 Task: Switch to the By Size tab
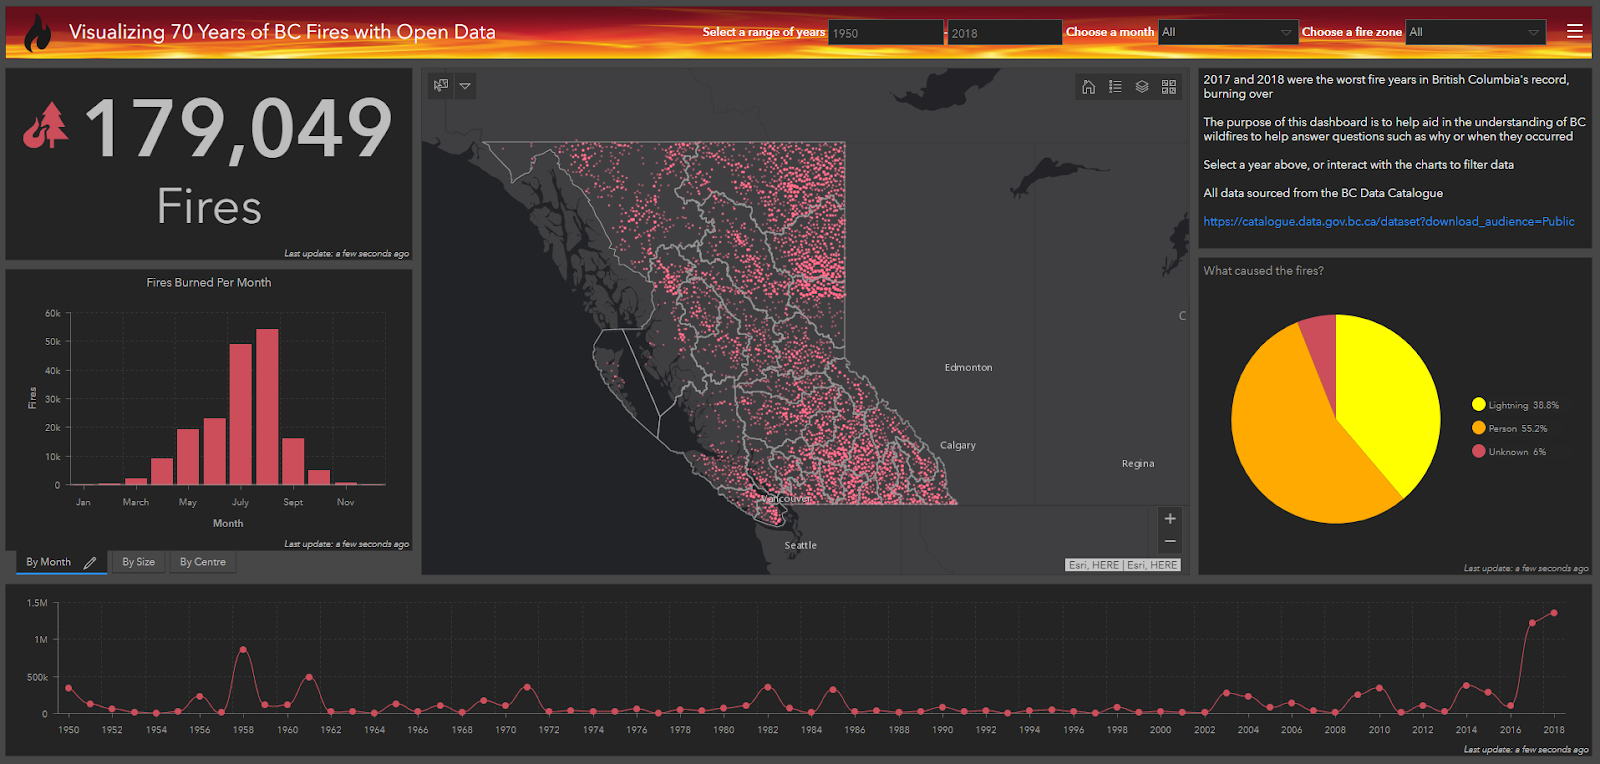pyautogui.click(x=138, y=562)
